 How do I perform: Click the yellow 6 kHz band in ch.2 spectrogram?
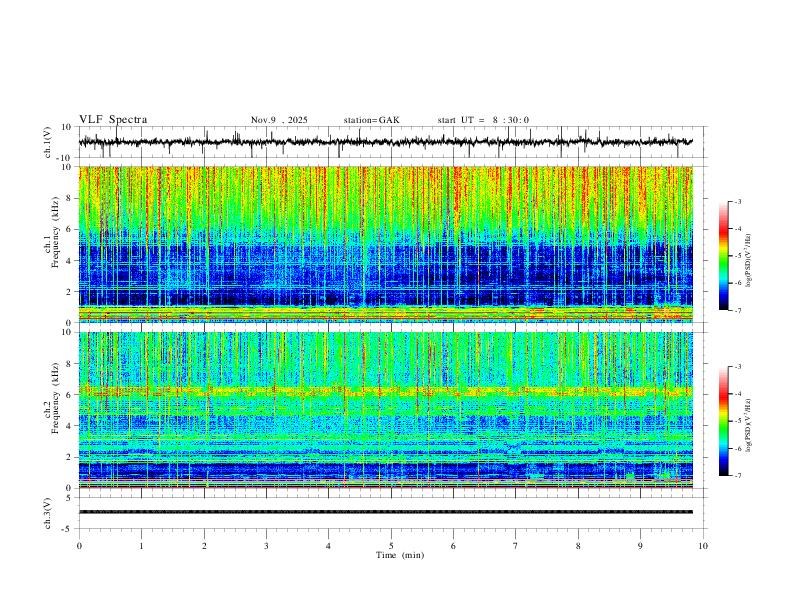click(x=386, y=391)
